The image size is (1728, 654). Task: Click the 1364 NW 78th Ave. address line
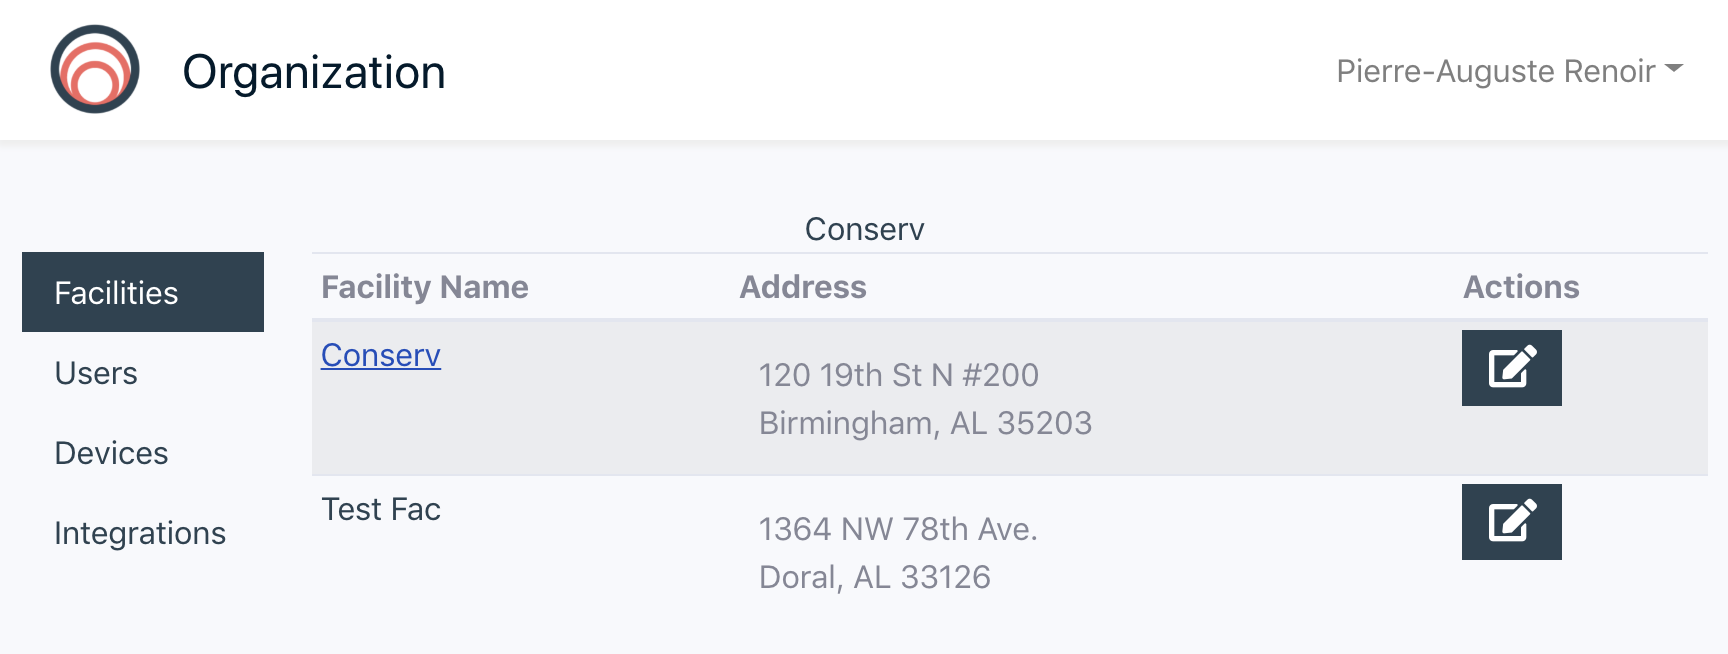(899, 529)
